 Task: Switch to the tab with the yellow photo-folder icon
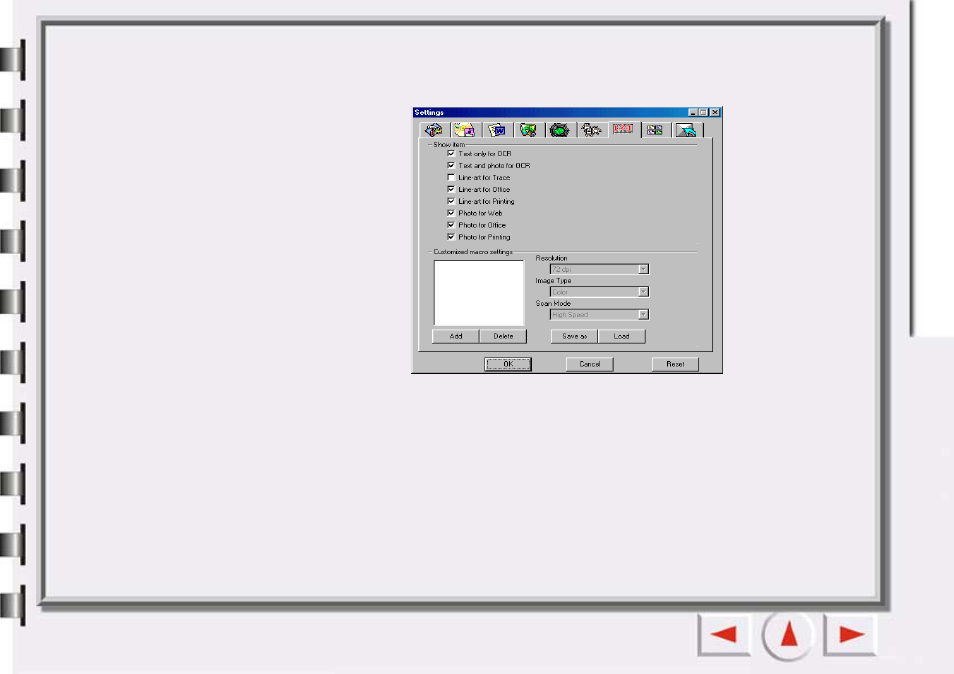click(465, 130)
